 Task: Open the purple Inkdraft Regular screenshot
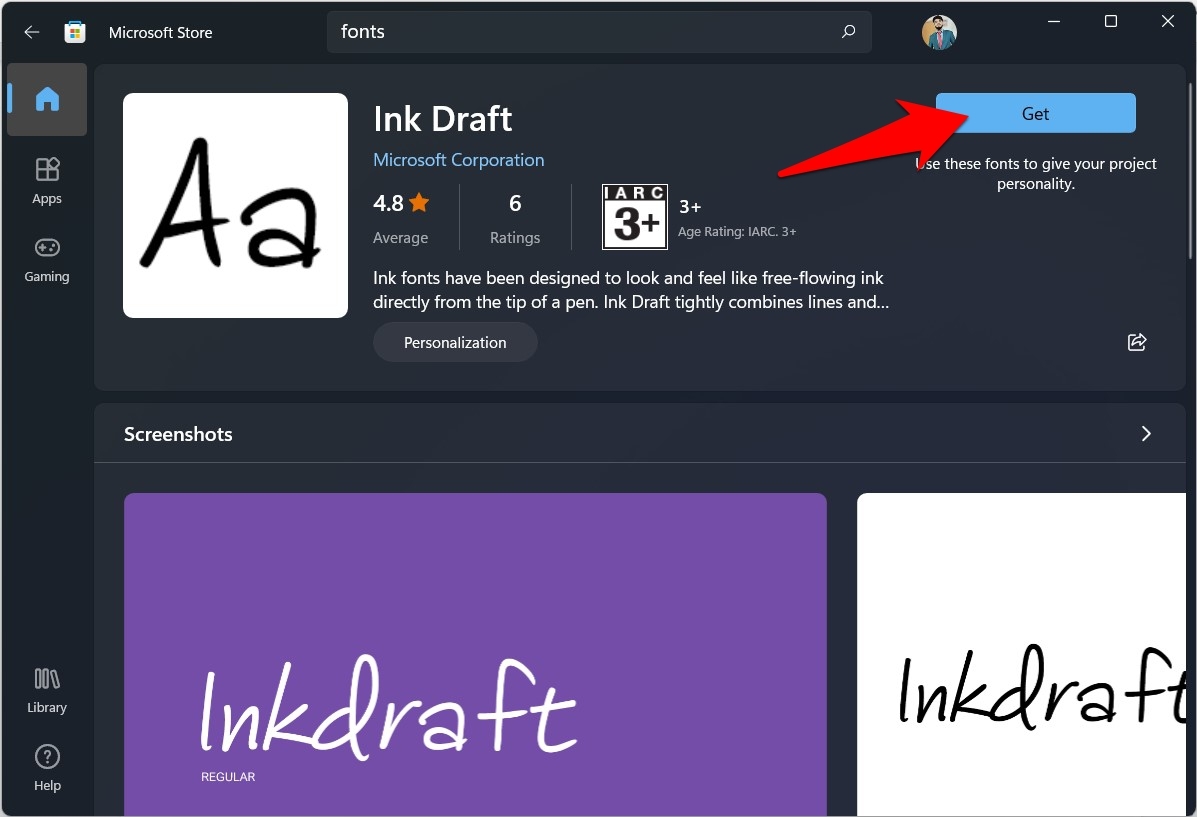(x=475, y=654)
